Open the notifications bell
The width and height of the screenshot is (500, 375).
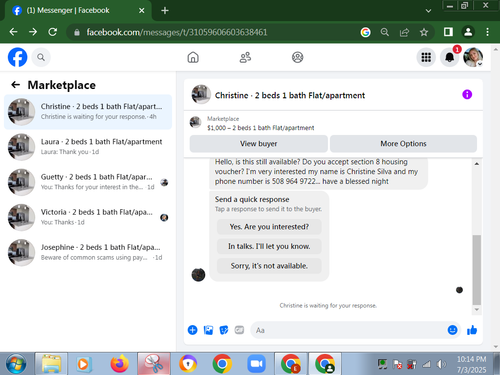[449, 57]
